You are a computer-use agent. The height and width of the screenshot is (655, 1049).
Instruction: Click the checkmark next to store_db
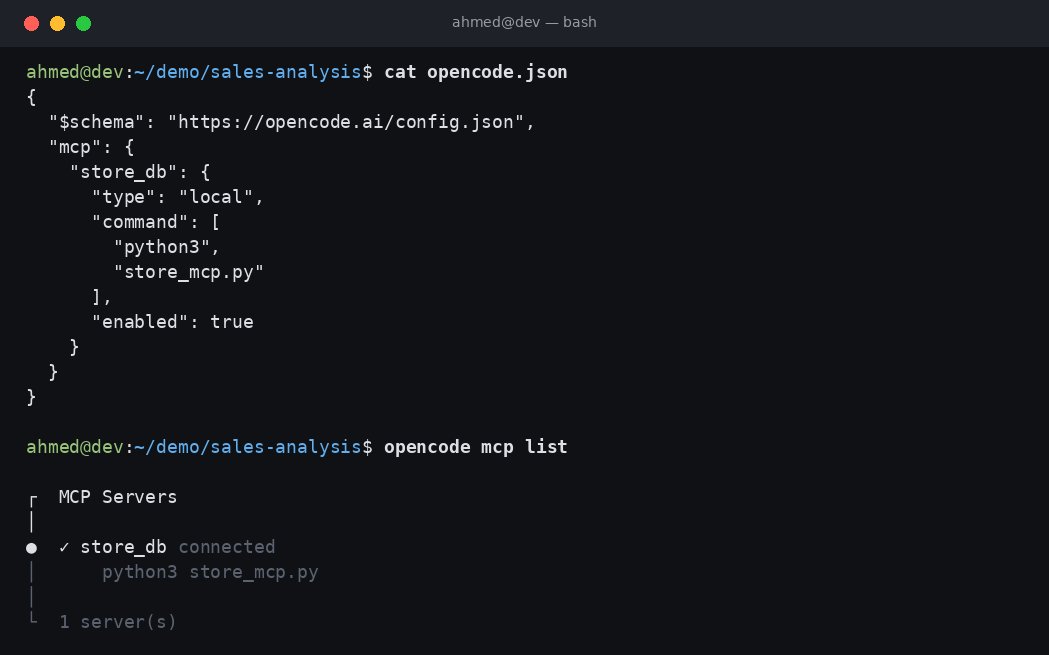click(64, 547)
